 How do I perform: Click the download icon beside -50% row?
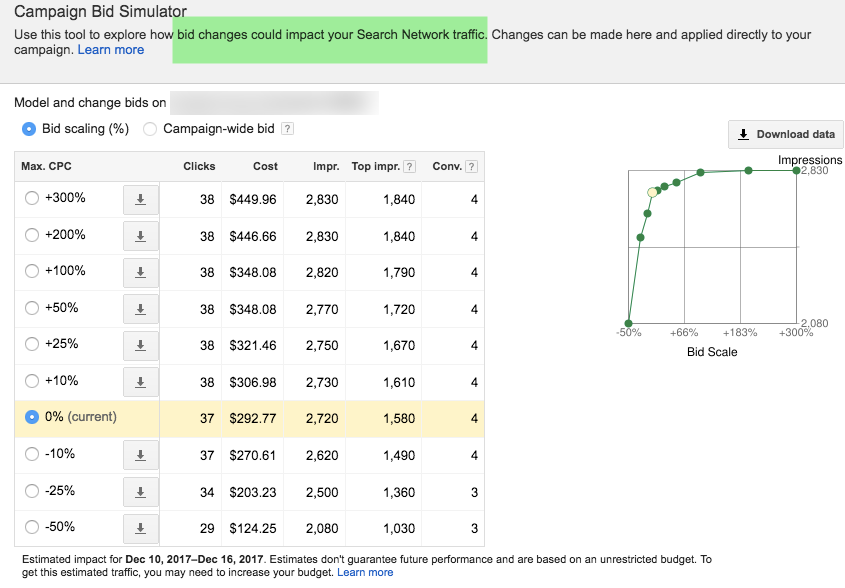coord(139,527)
